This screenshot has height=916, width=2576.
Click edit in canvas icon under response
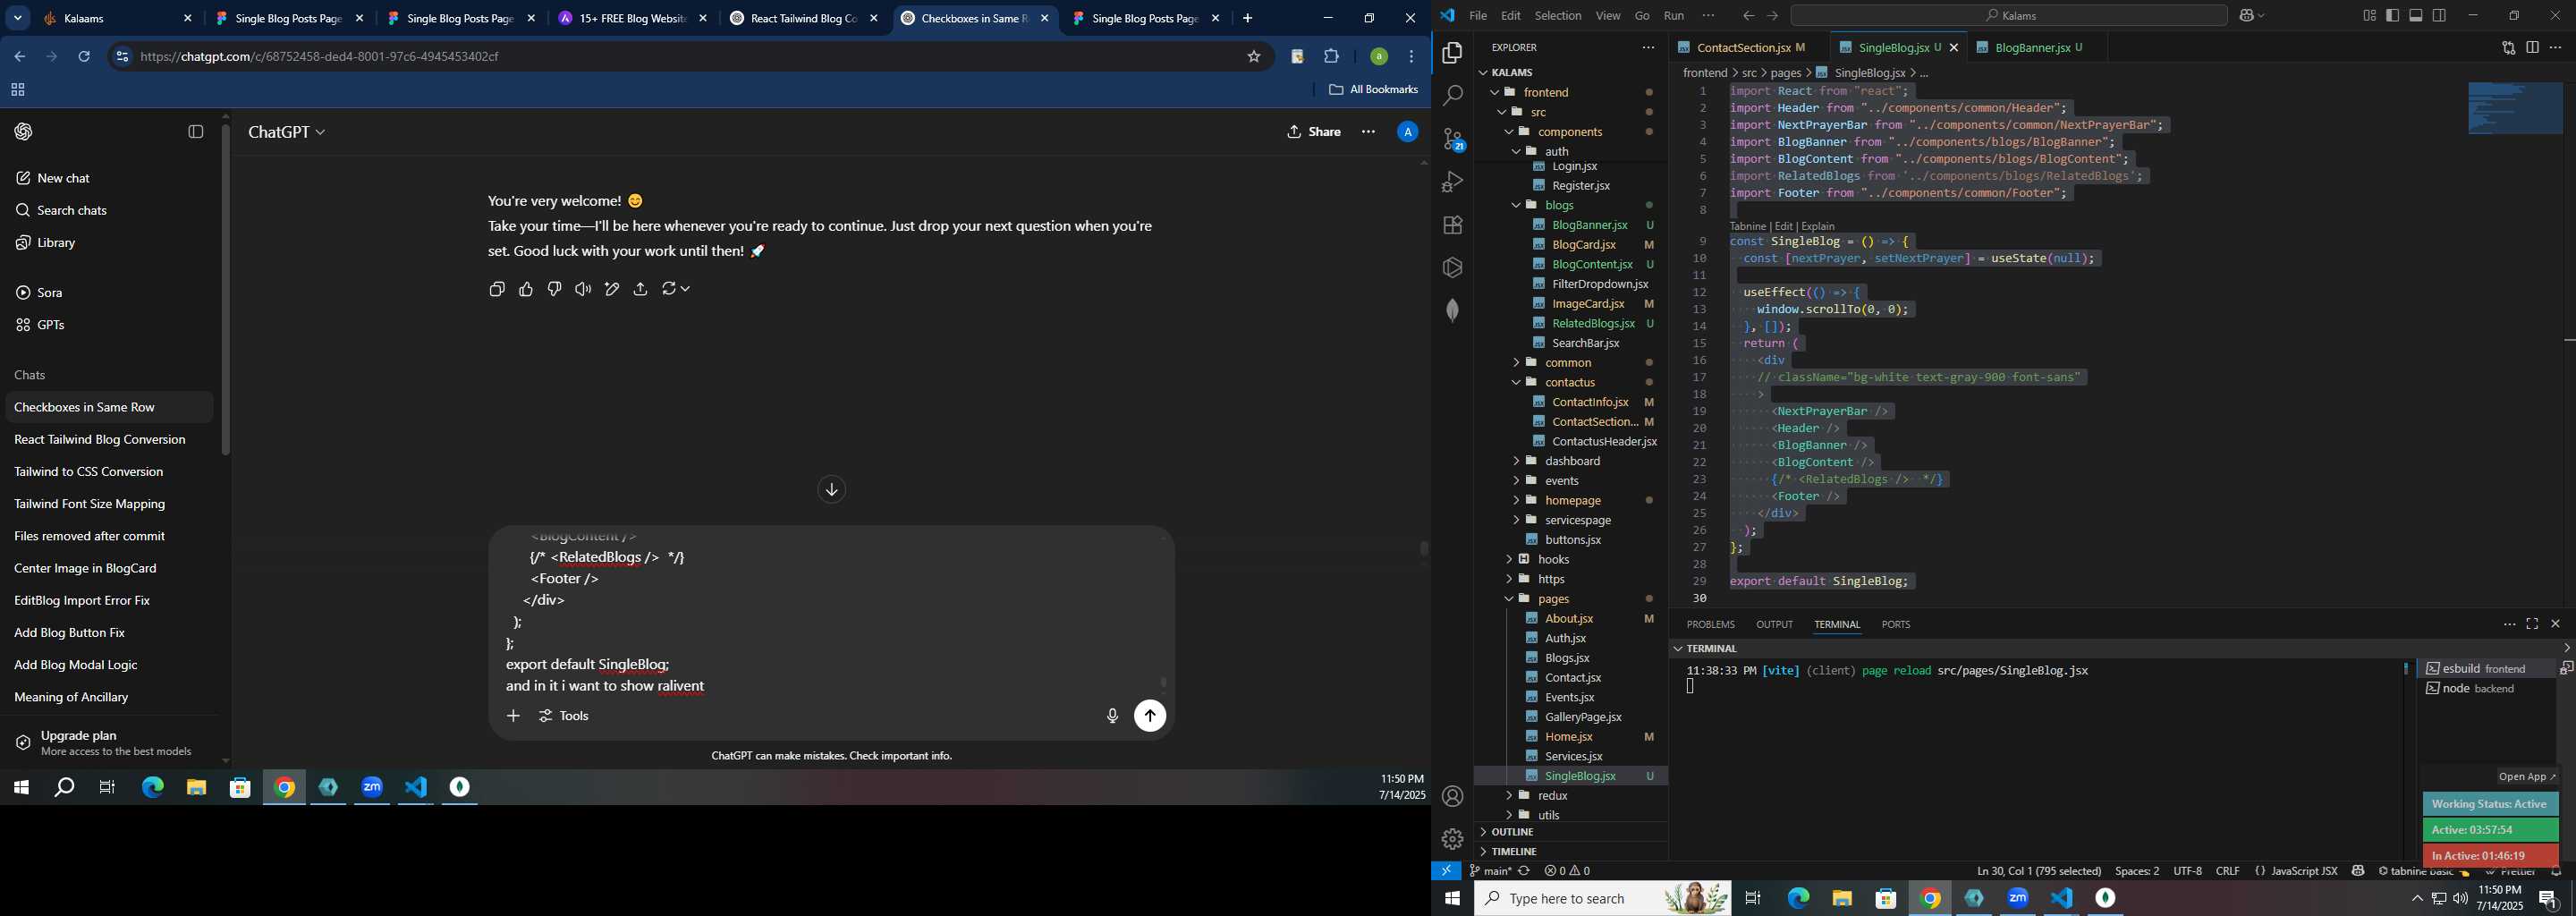point(612,289)
